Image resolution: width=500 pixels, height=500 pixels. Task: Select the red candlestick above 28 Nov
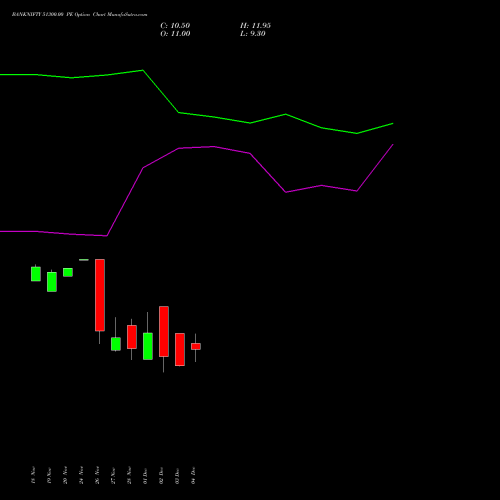pos(132,337)
